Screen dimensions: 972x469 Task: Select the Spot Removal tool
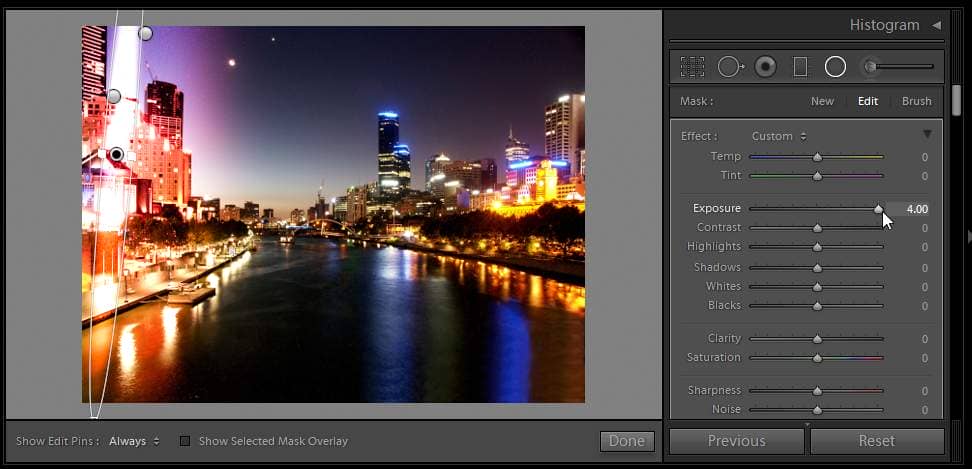click(x=729, y=67)
